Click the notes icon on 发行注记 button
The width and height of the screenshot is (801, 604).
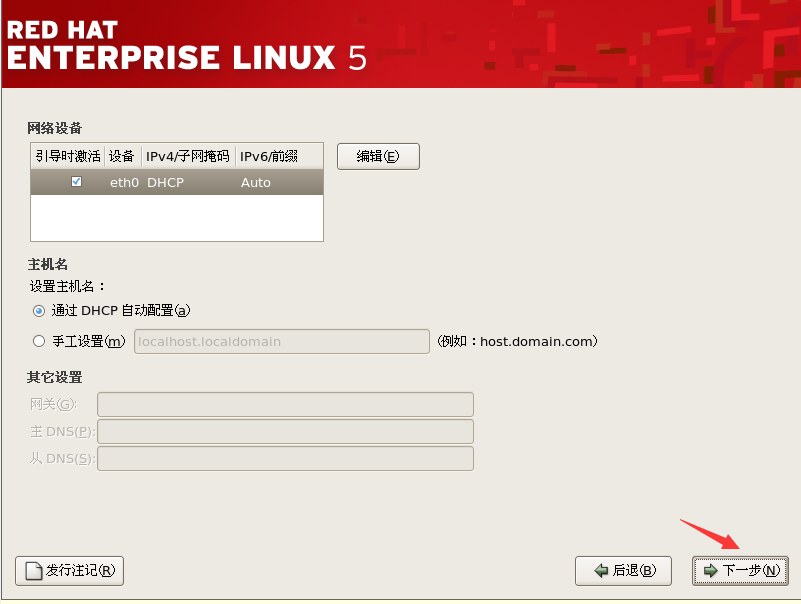coord(34,570)
